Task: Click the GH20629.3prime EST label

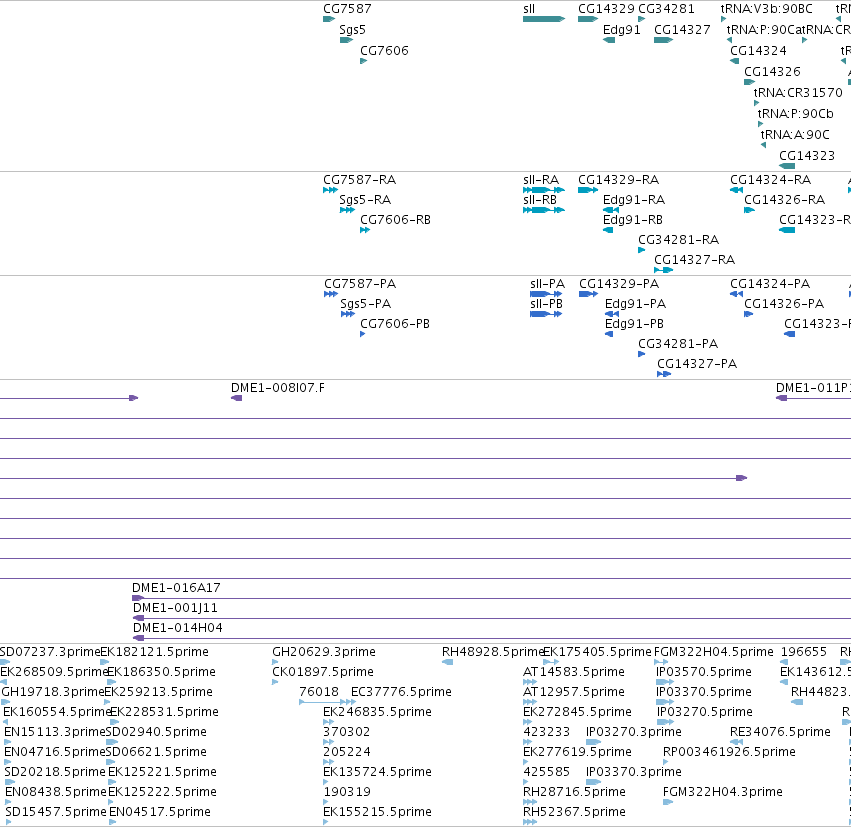Action: coord(324,652)
